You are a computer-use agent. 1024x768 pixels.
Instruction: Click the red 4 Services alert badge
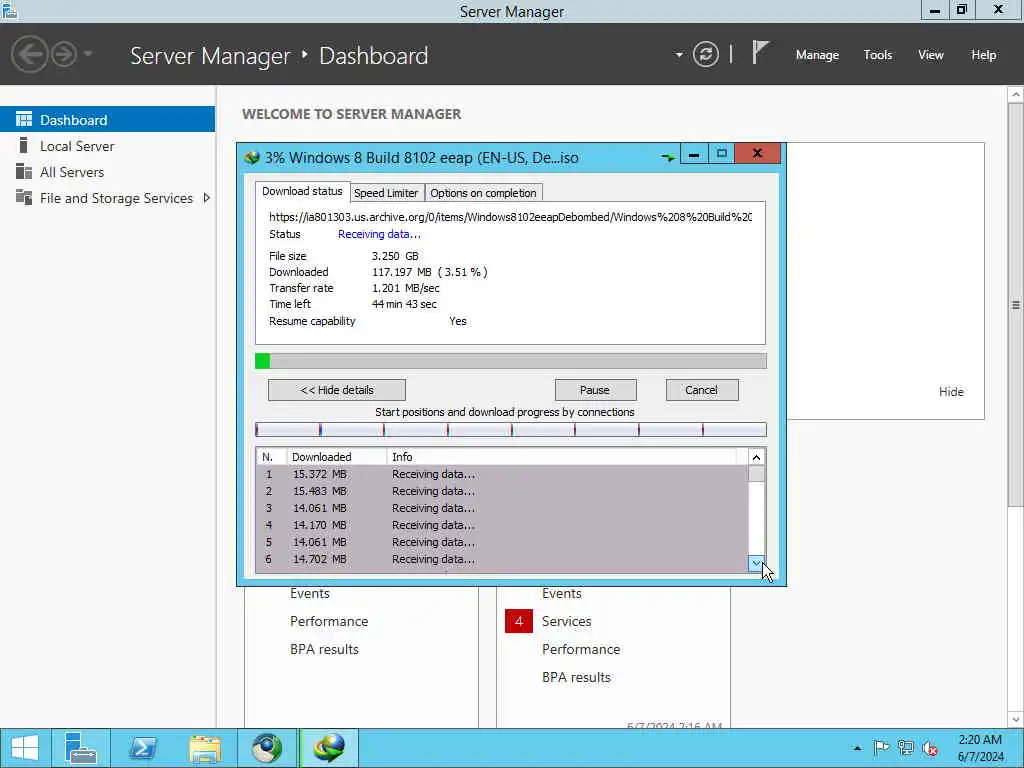(519, 621)
